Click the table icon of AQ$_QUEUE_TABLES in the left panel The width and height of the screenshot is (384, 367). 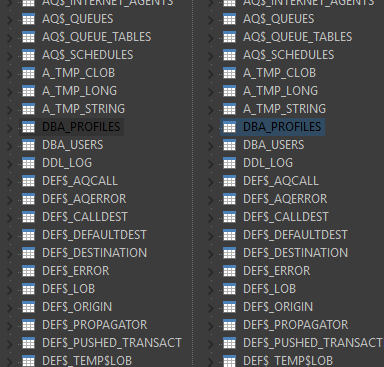coord(28,37)
